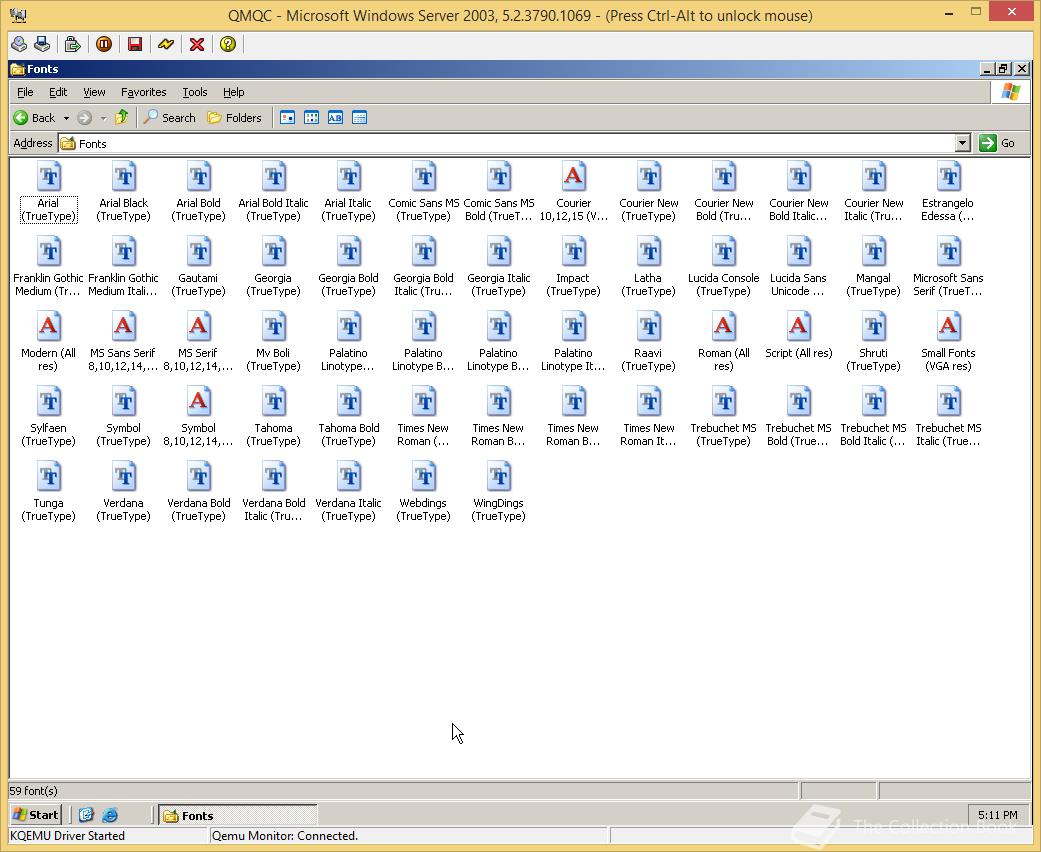The image size is (1041, 852).
Task: Open the Edit menu
Action: point(58,92)
